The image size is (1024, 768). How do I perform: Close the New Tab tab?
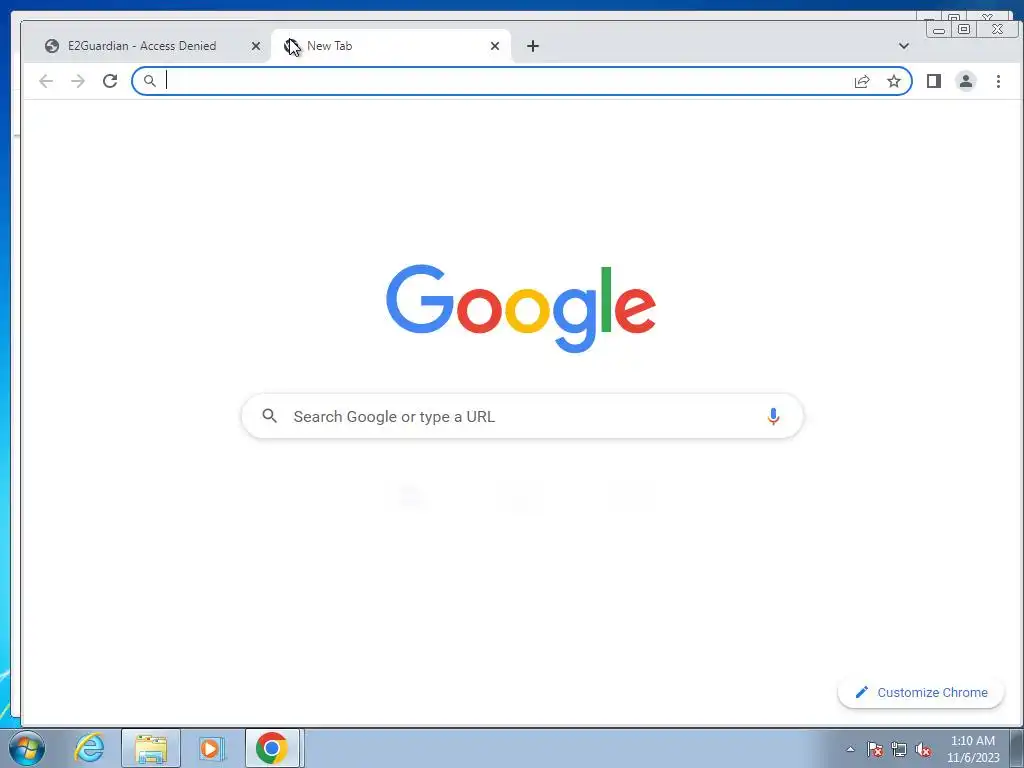(494, 46)
